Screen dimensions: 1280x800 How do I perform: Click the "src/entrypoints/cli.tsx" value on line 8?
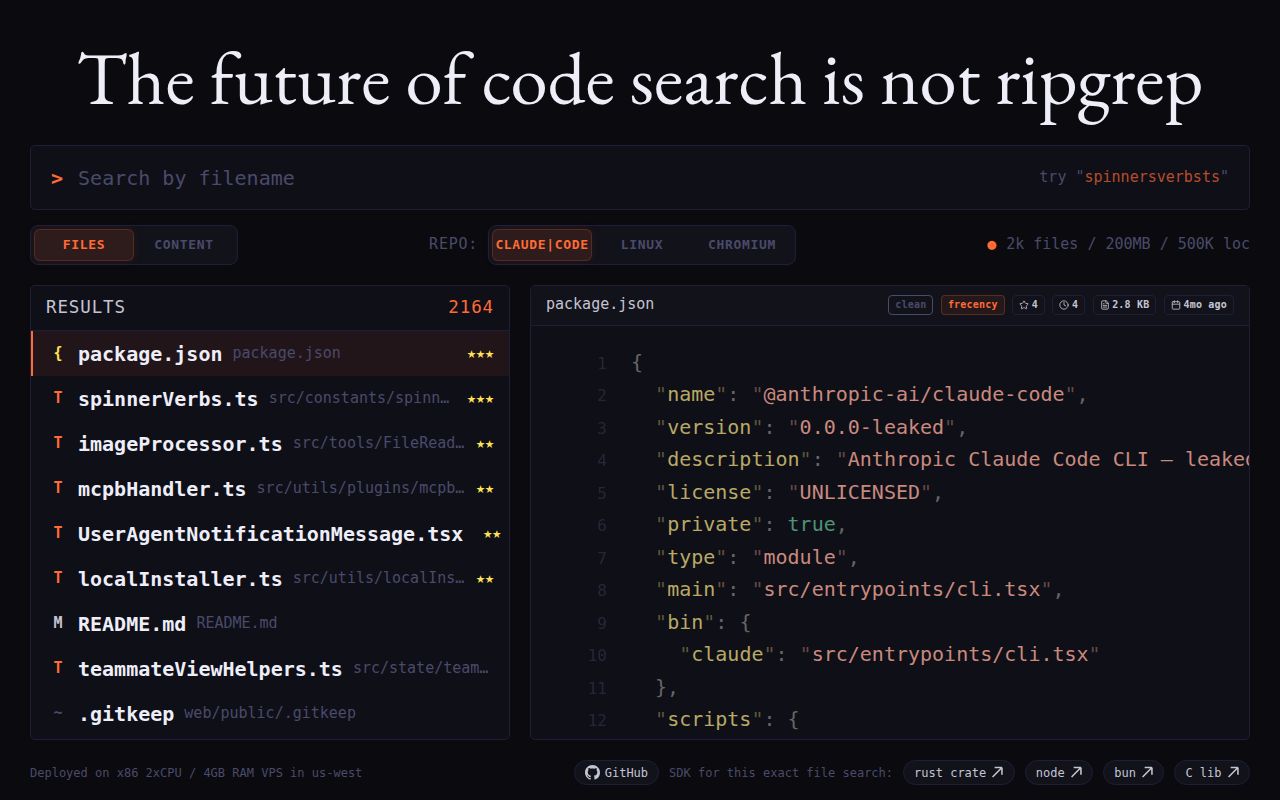[902, 589]
